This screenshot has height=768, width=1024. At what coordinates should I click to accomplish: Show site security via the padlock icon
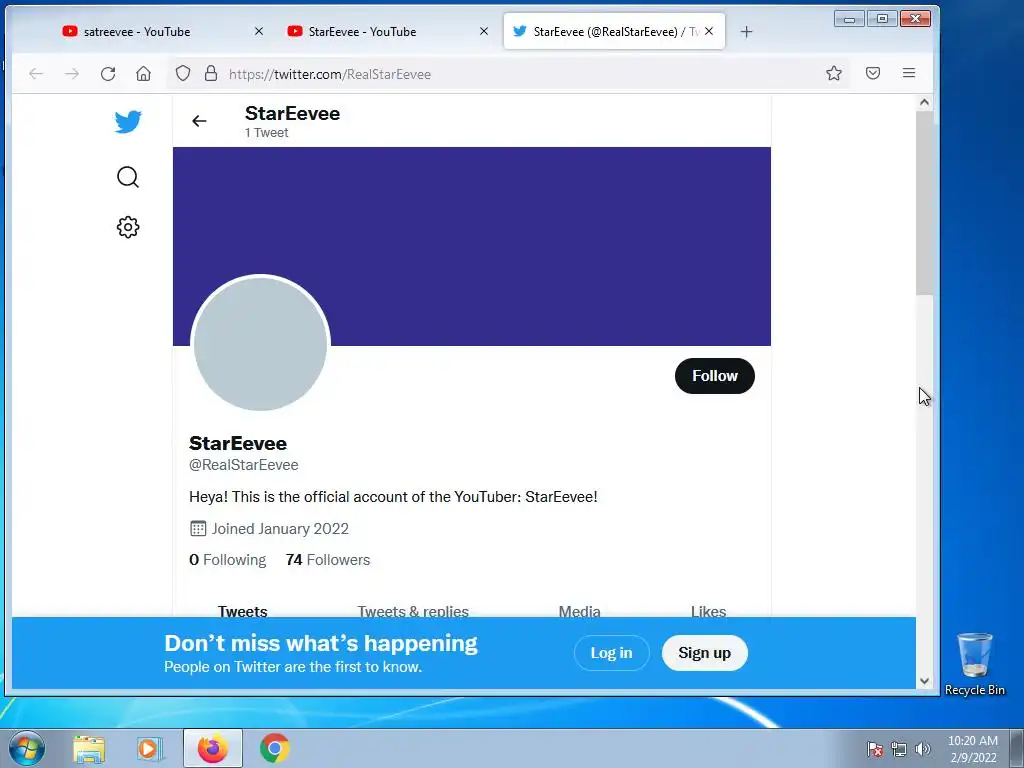tap(211, 73)
